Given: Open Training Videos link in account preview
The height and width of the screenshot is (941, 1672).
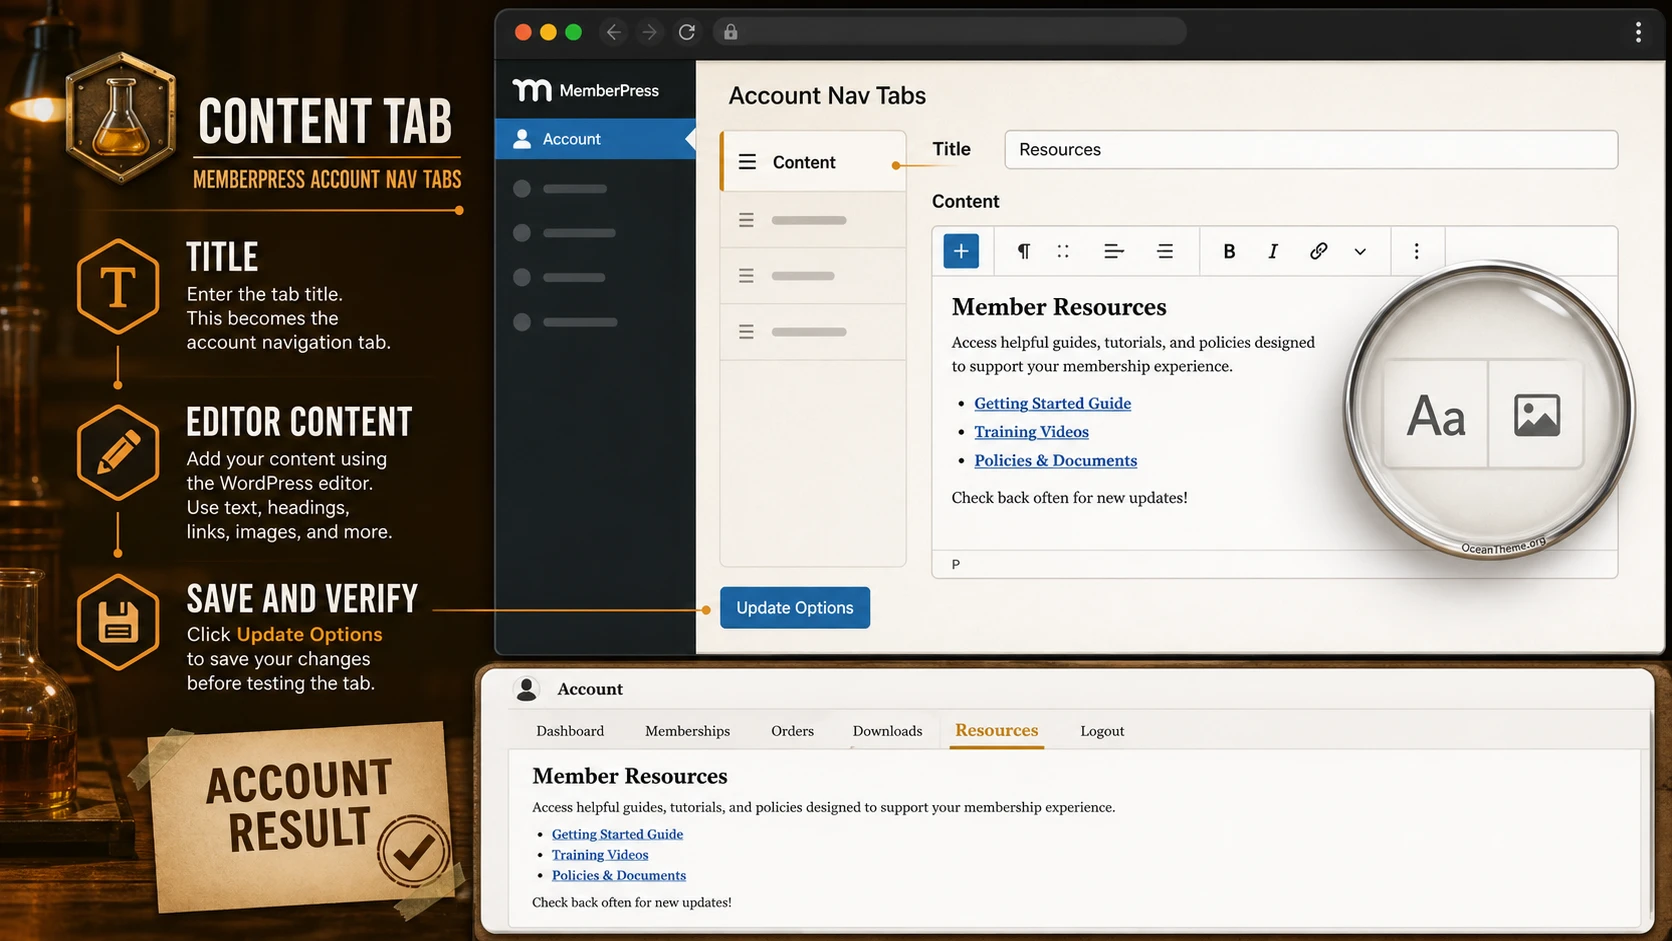Looking at the screenshot, I should click(600, 855).
